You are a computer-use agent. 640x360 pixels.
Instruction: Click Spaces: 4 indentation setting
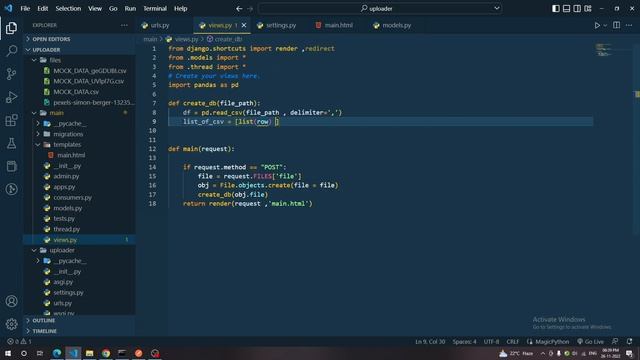(464, 342)
